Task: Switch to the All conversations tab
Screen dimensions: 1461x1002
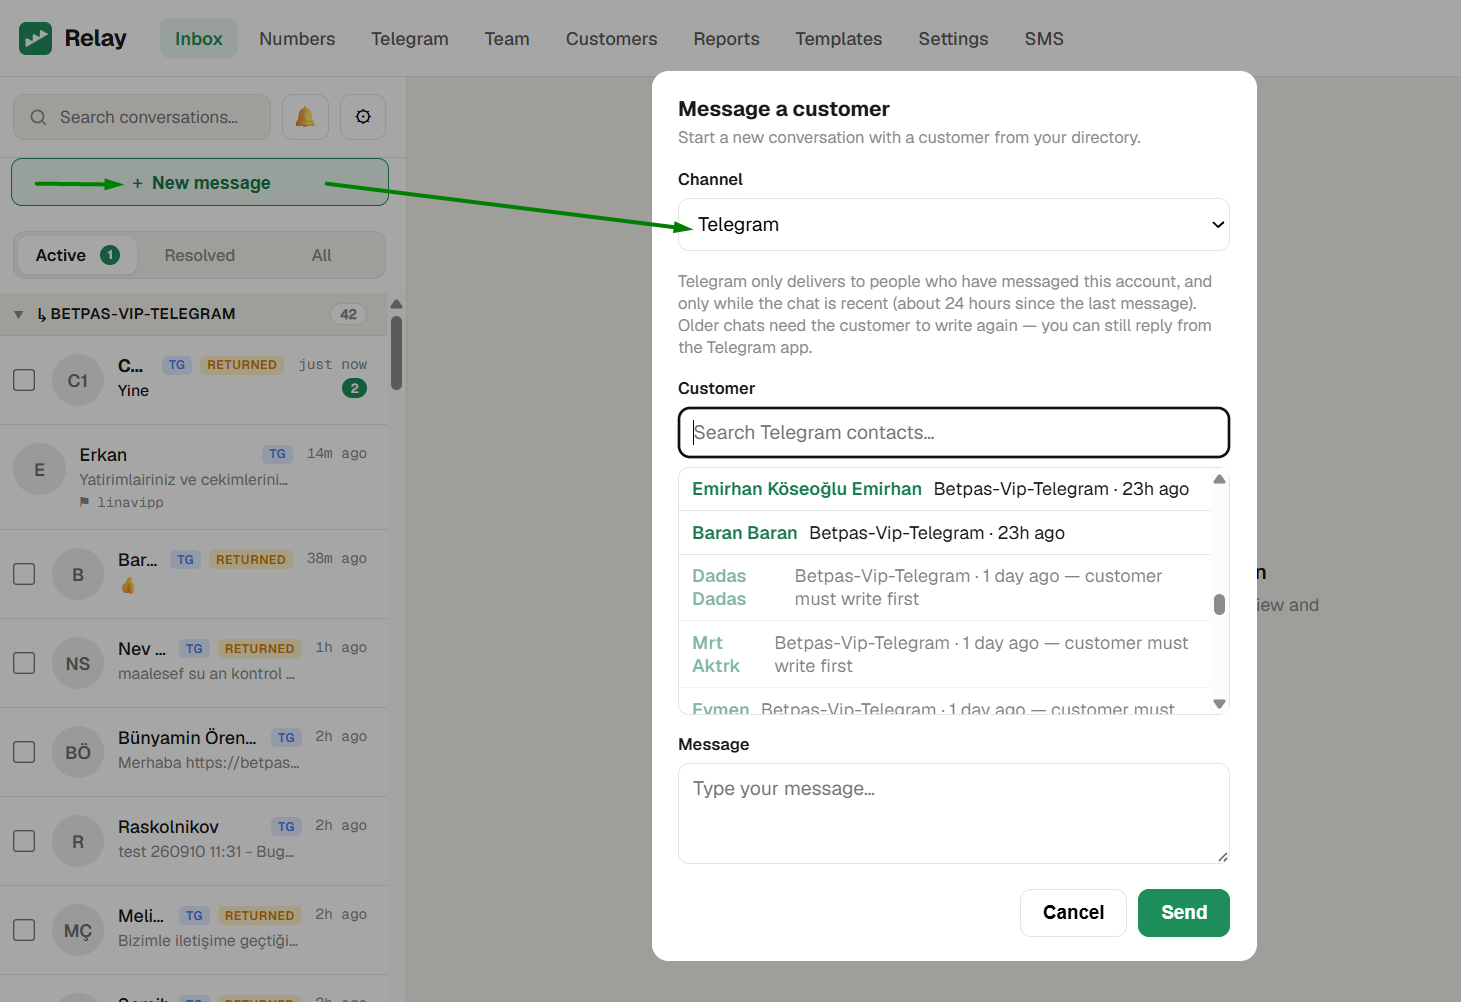Action: pyautogui.click(x=321, y=255)
